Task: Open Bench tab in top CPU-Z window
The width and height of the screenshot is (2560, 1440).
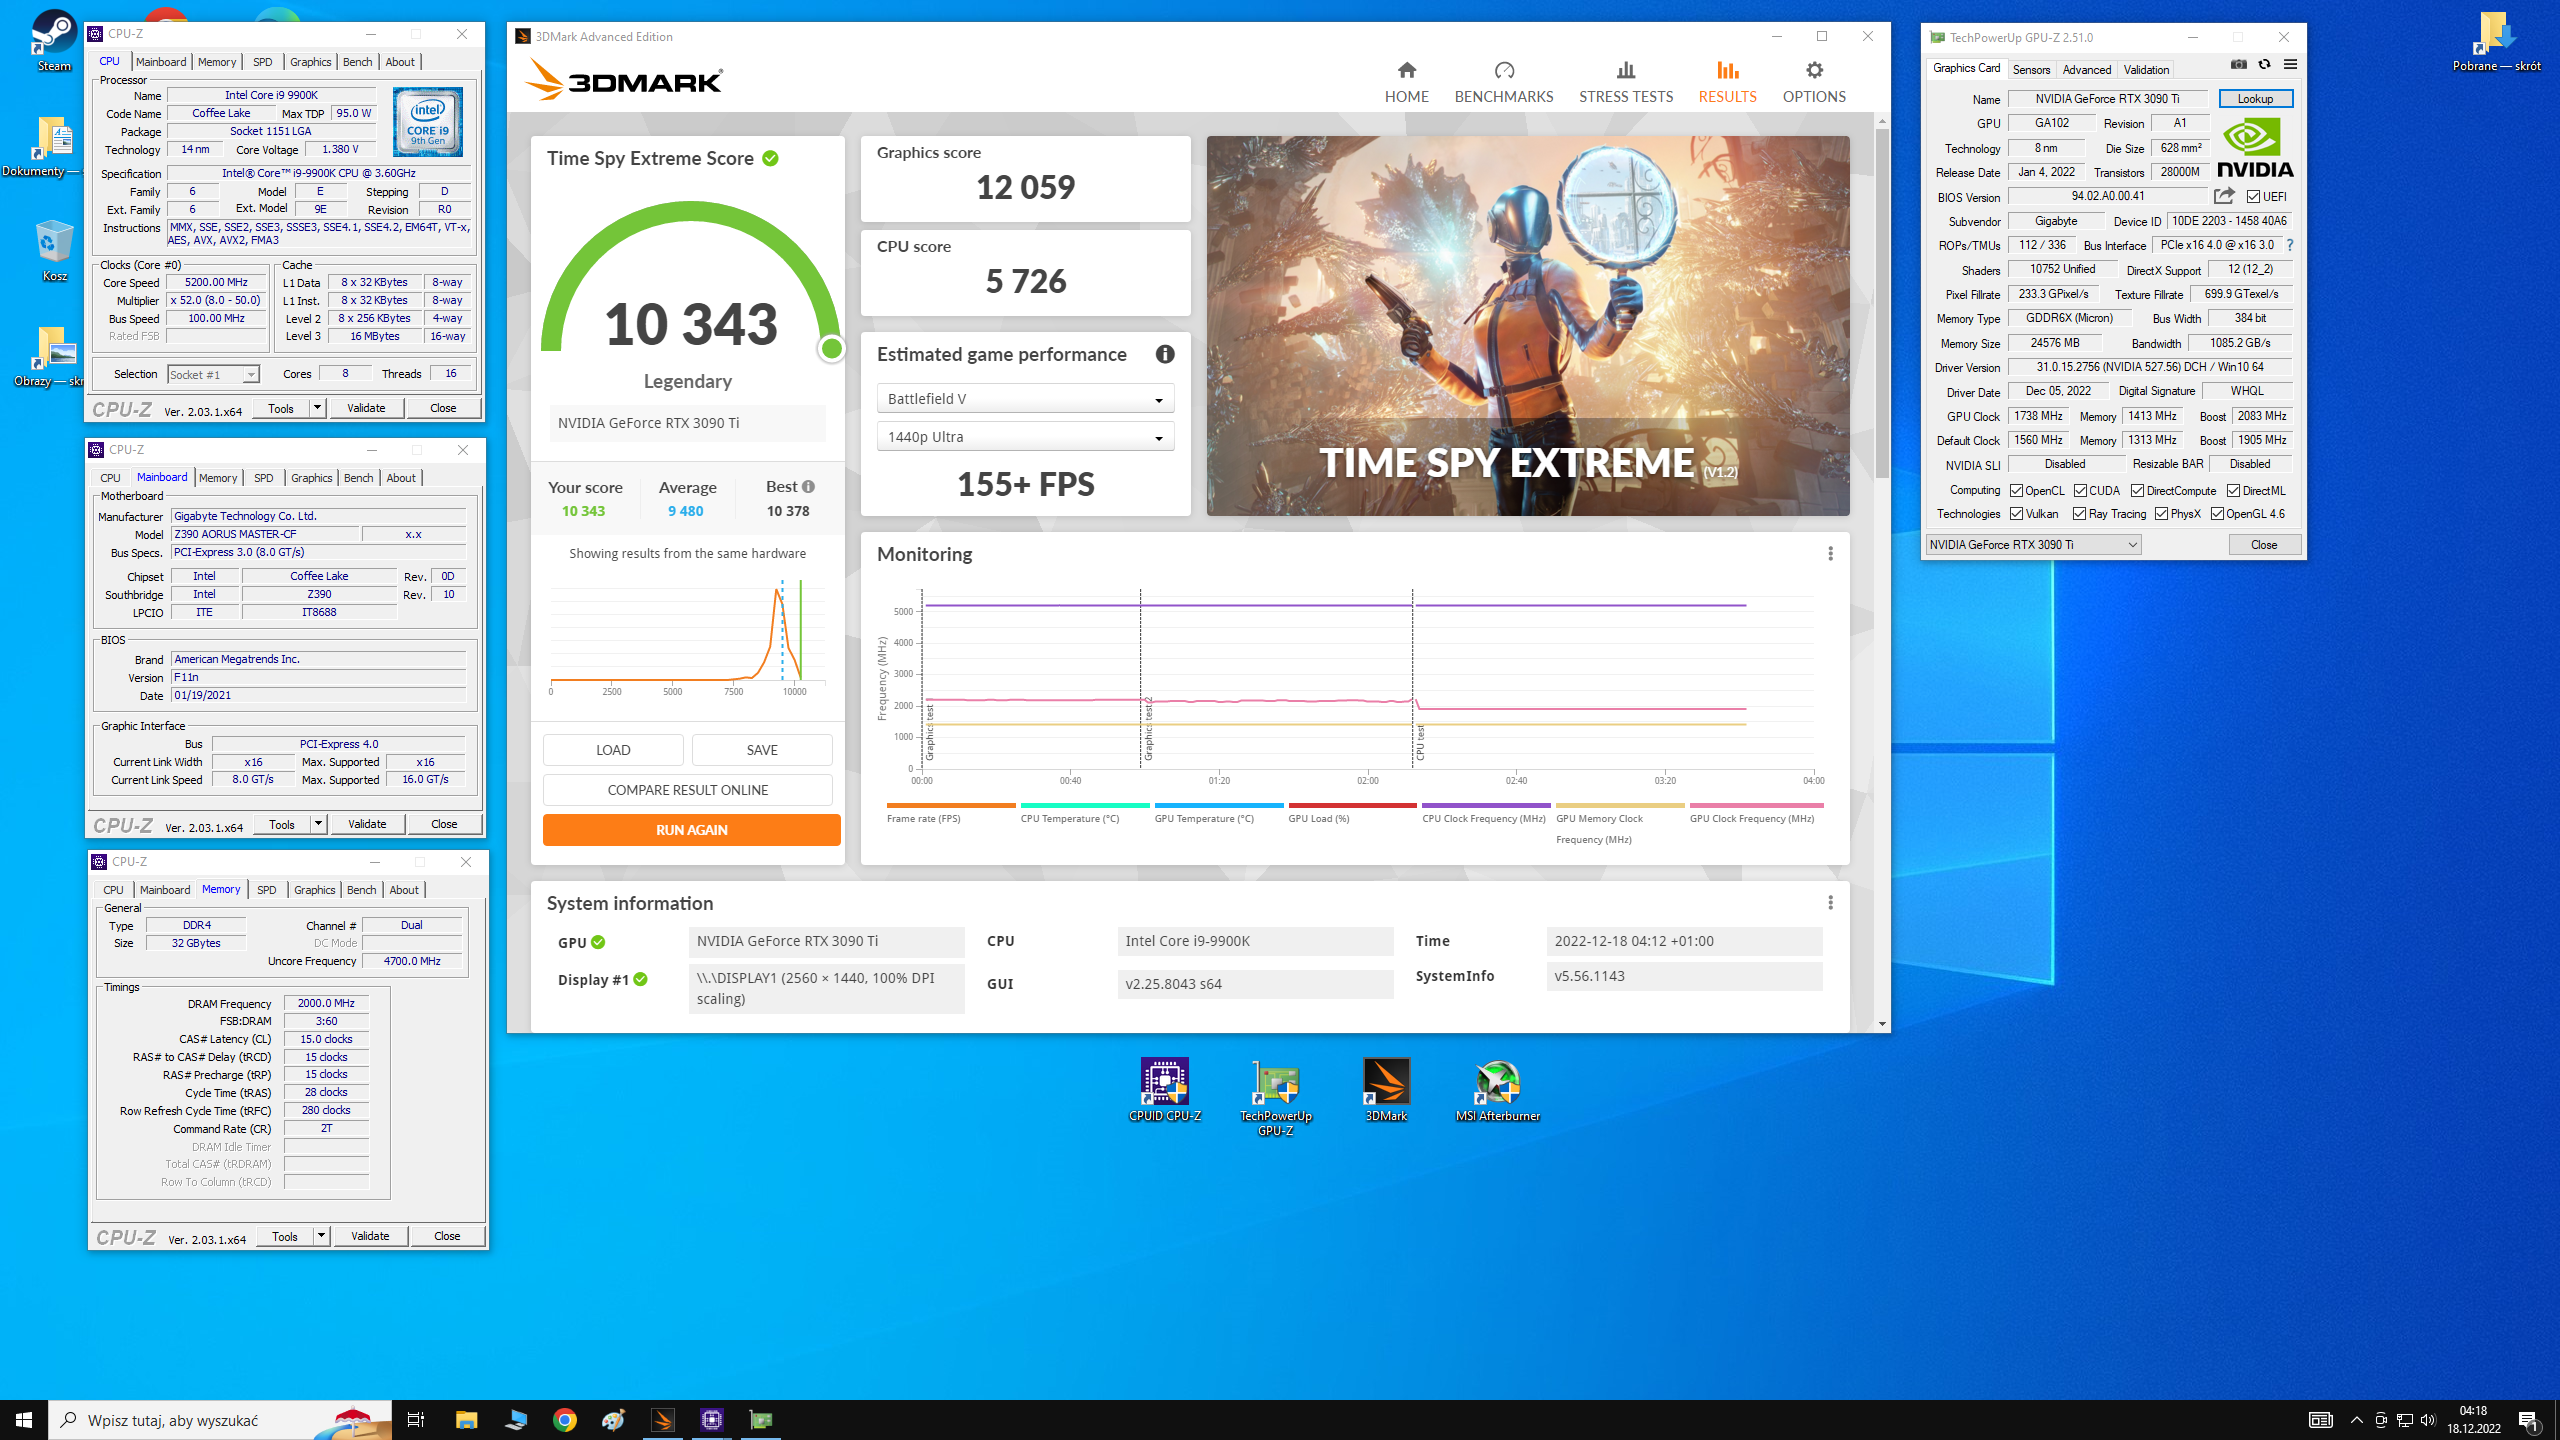Action: point(357,62)
